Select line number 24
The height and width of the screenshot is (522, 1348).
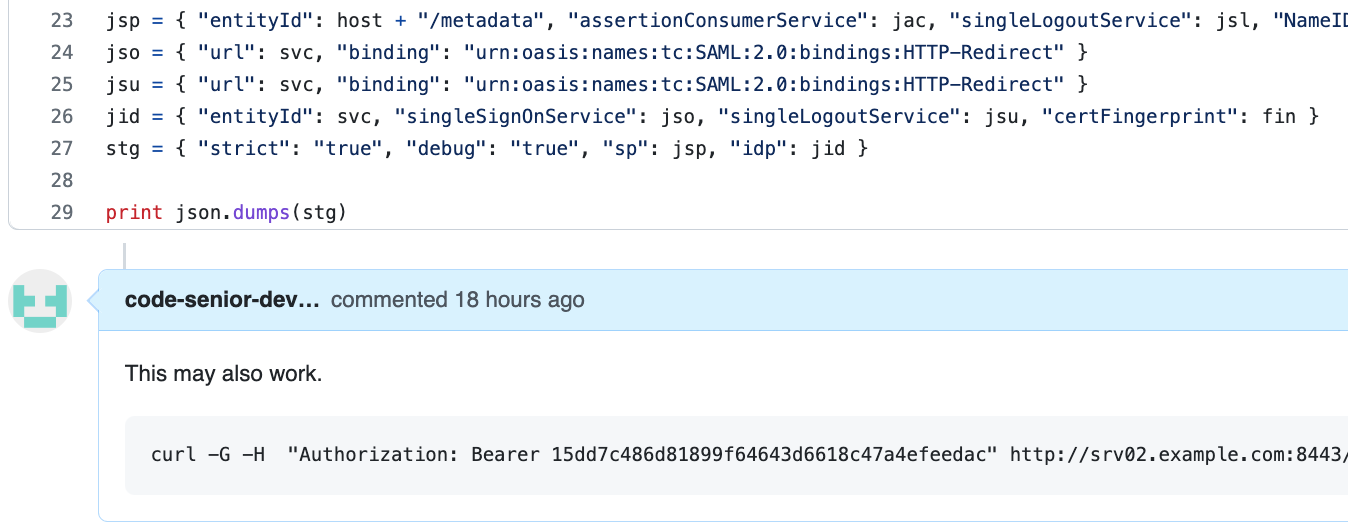coord(62,52)
